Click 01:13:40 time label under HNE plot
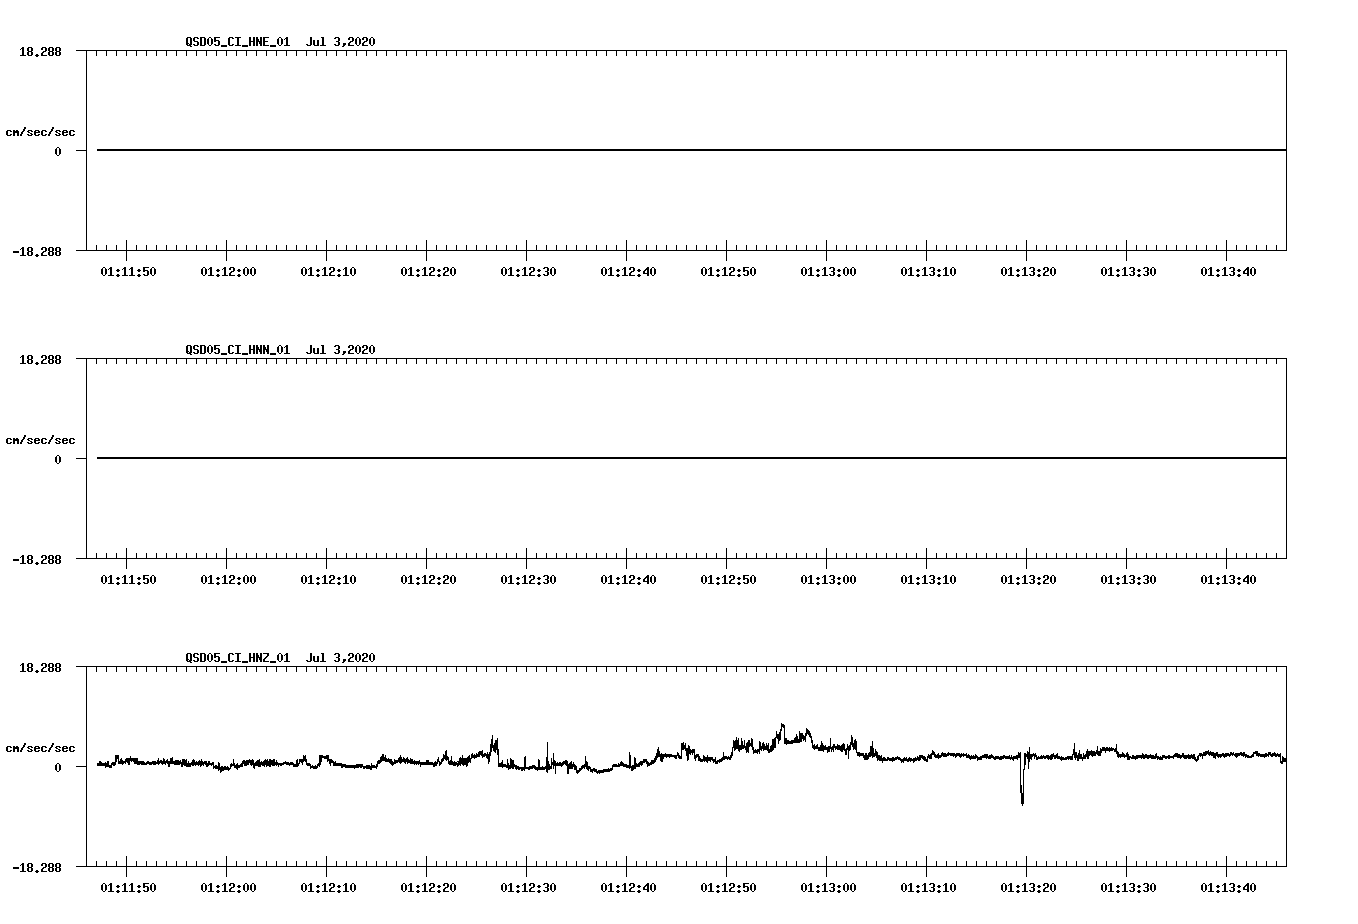The width and height of the screenshot is (1358, 924). click(x=1228, y=272)
